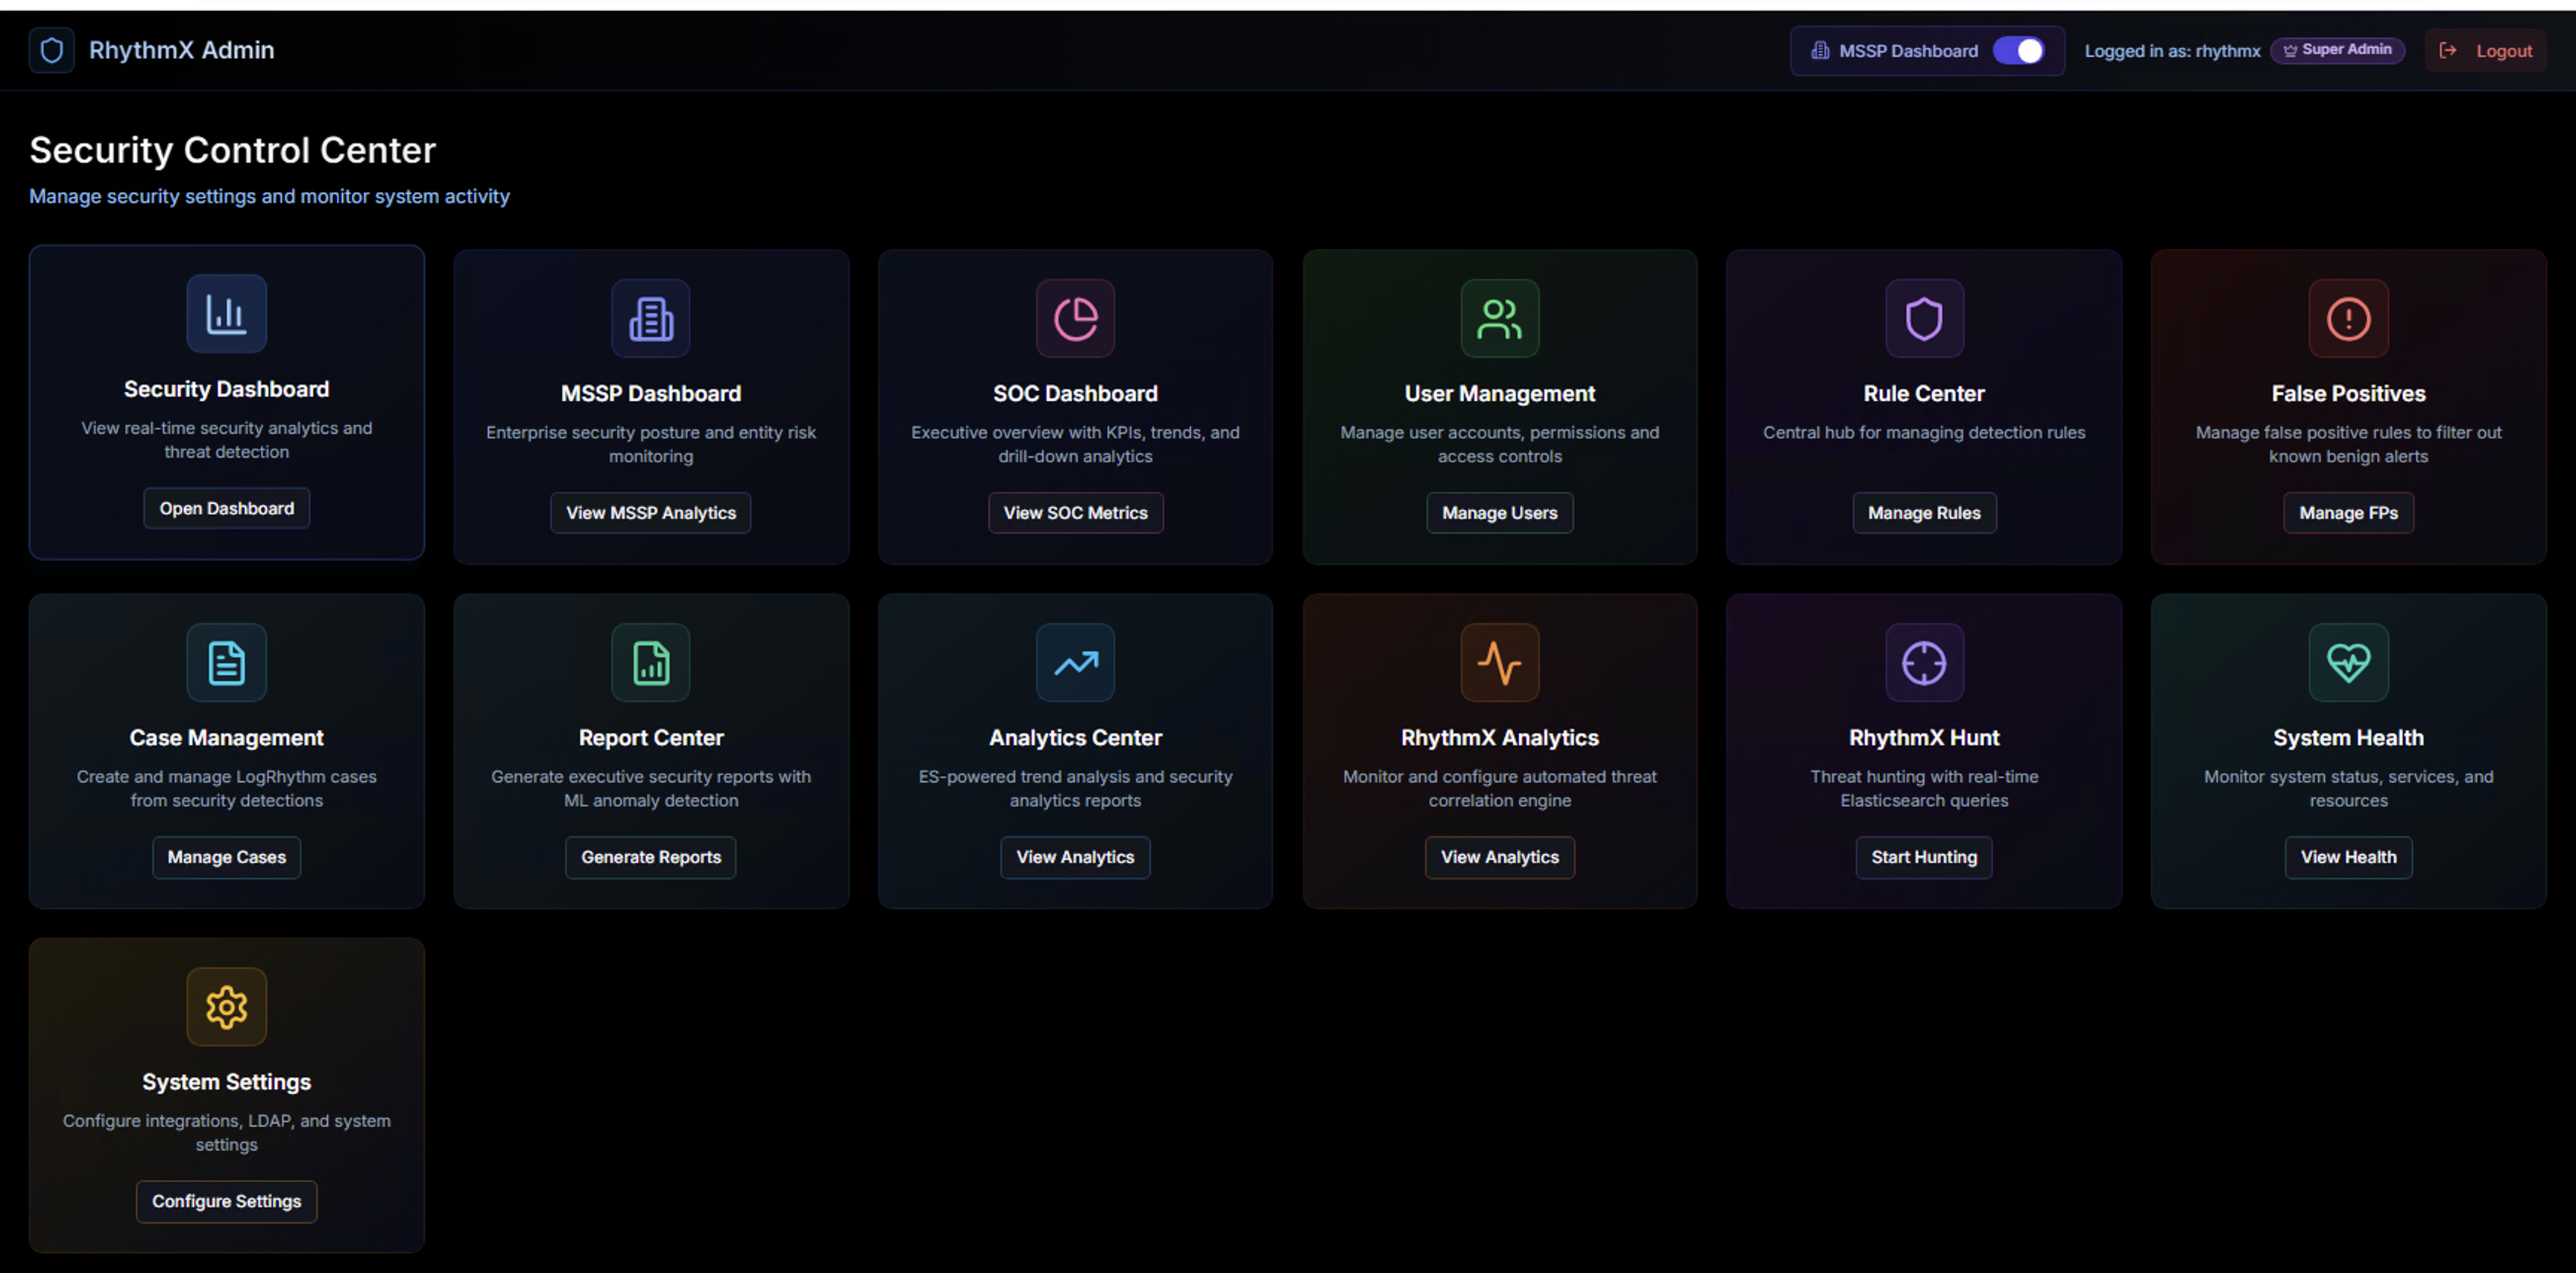Click the Manage Users button

(x=1499, y=513)
